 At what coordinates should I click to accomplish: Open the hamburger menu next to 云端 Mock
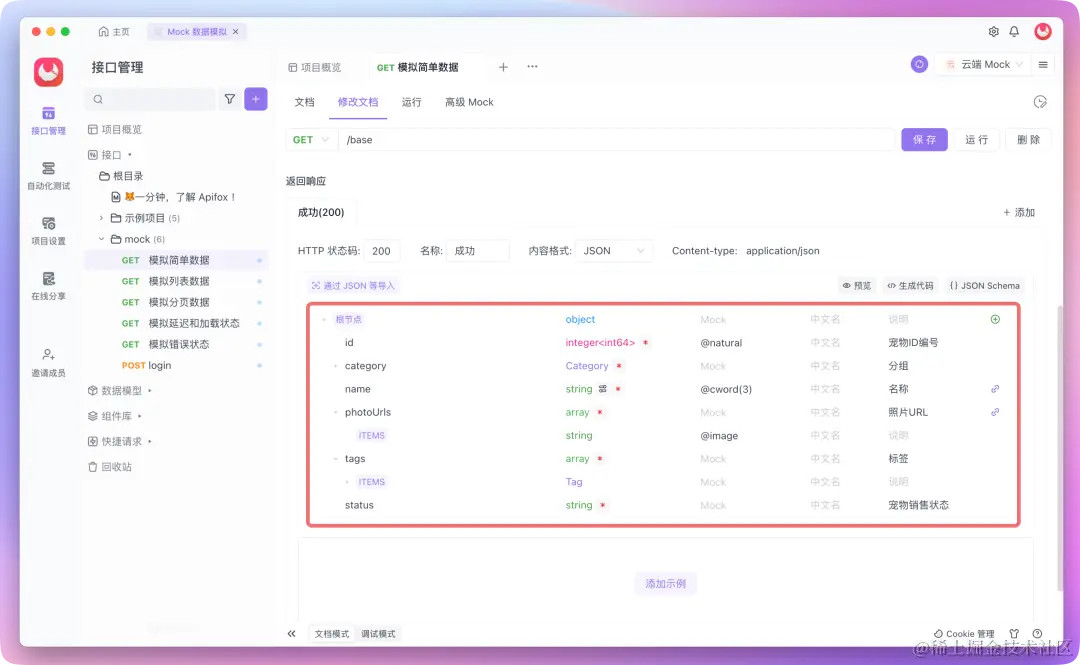1043,64
